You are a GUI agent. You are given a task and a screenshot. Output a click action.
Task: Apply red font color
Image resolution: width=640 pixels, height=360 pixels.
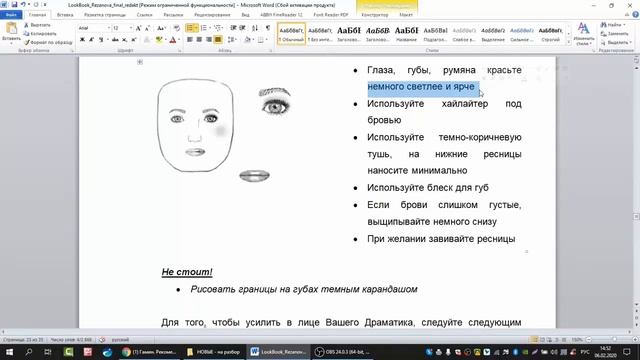coord(173,40)
